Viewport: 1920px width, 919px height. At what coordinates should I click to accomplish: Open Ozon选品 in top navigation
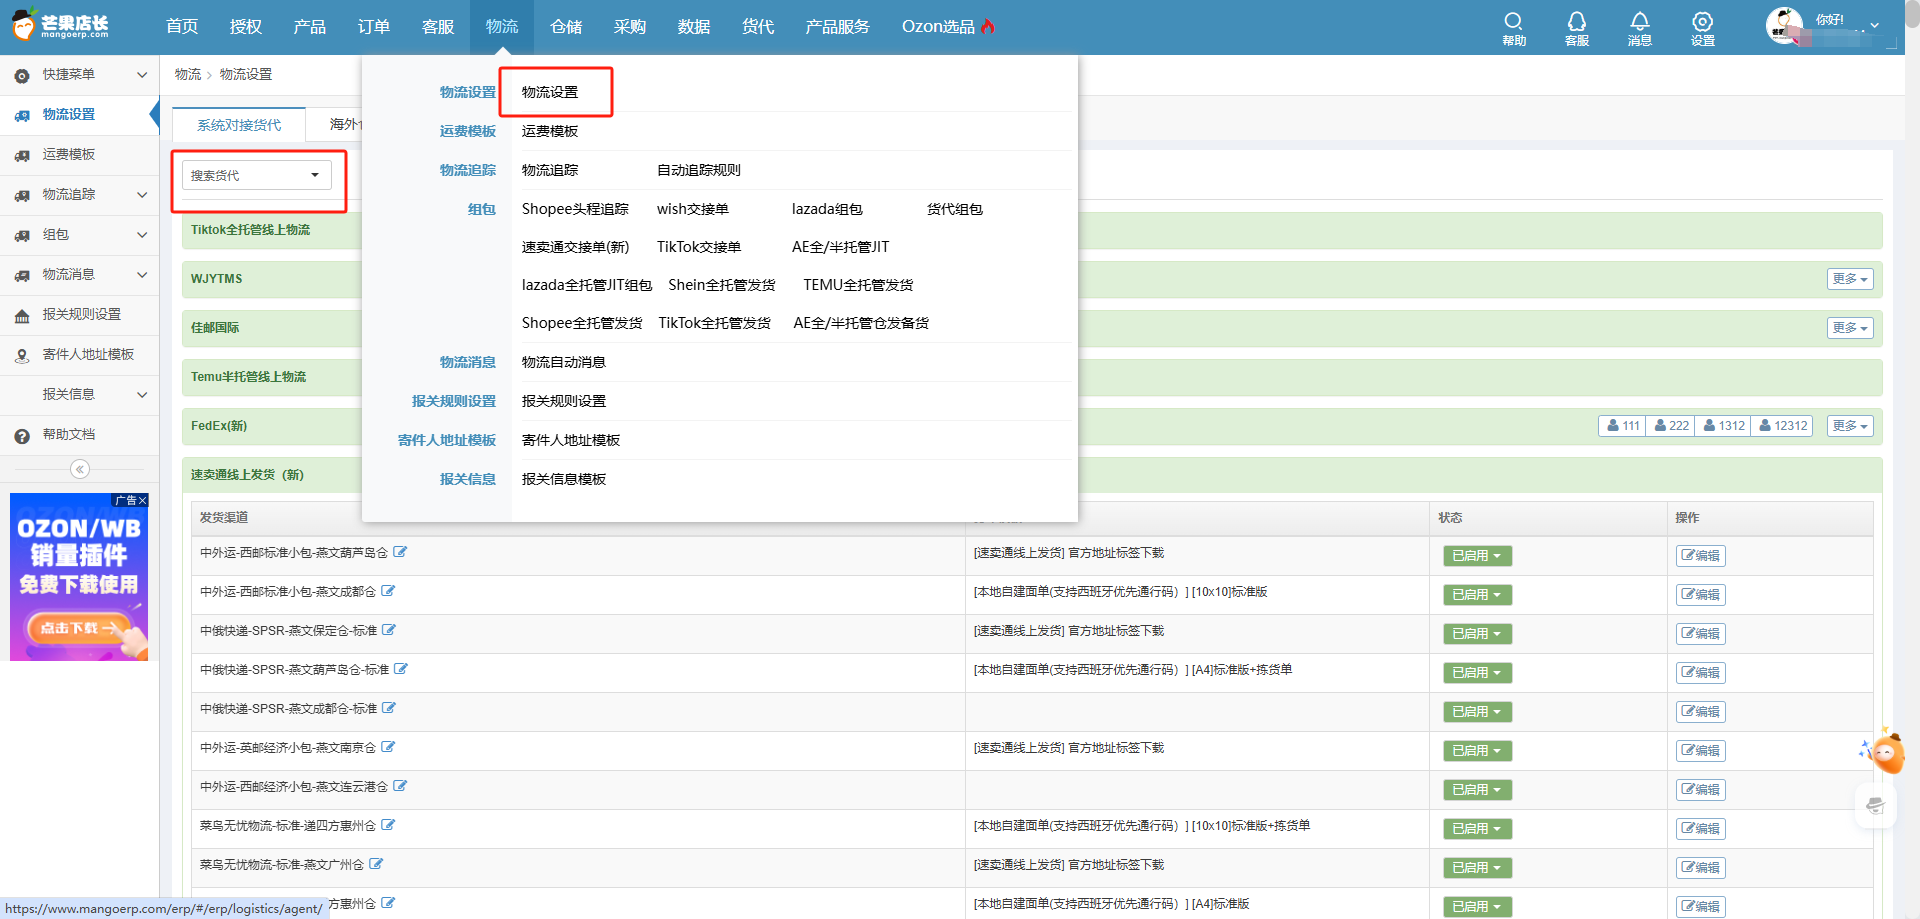coord(948,27)
